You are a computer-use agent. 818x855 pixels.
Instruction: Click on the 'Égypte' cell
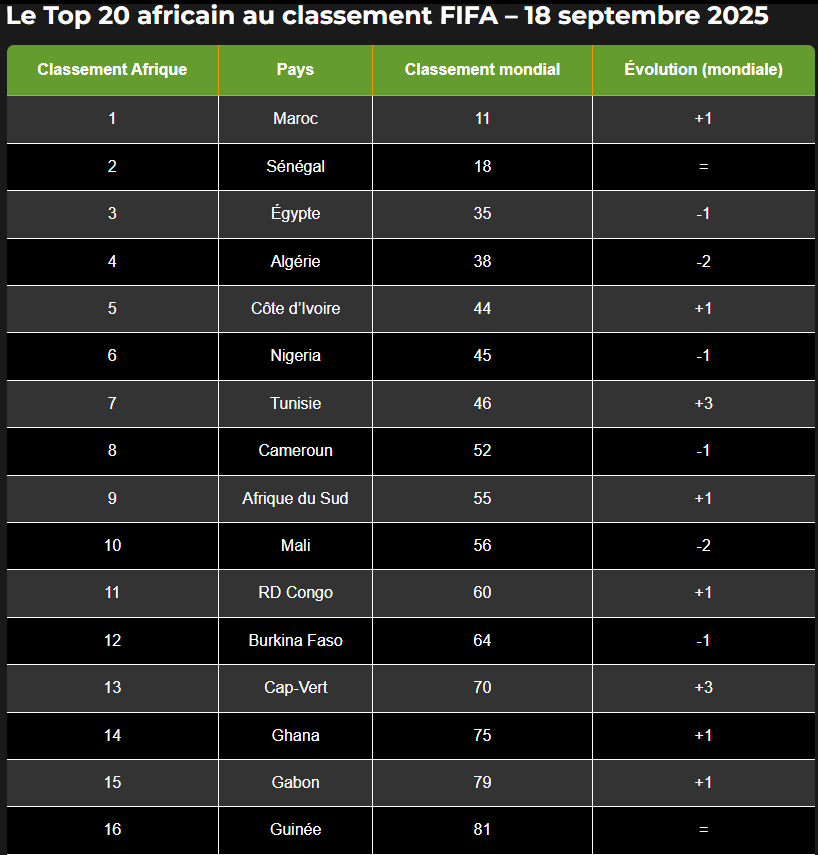tap(295, 214)
